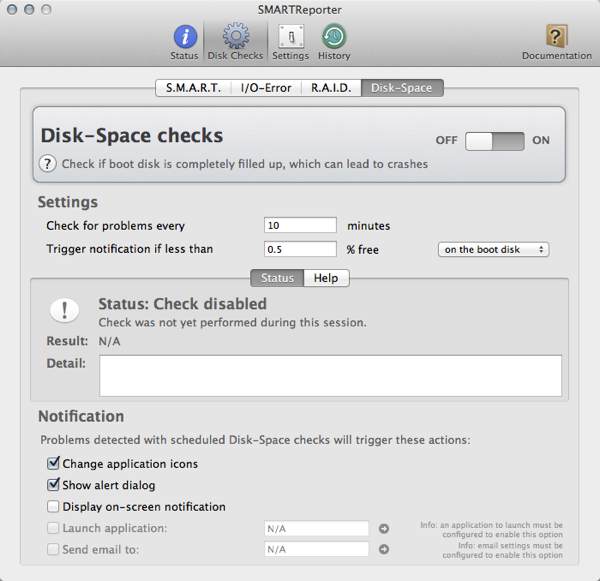Click the ON label next to switch
600x581 pixels.
(541, 140)
